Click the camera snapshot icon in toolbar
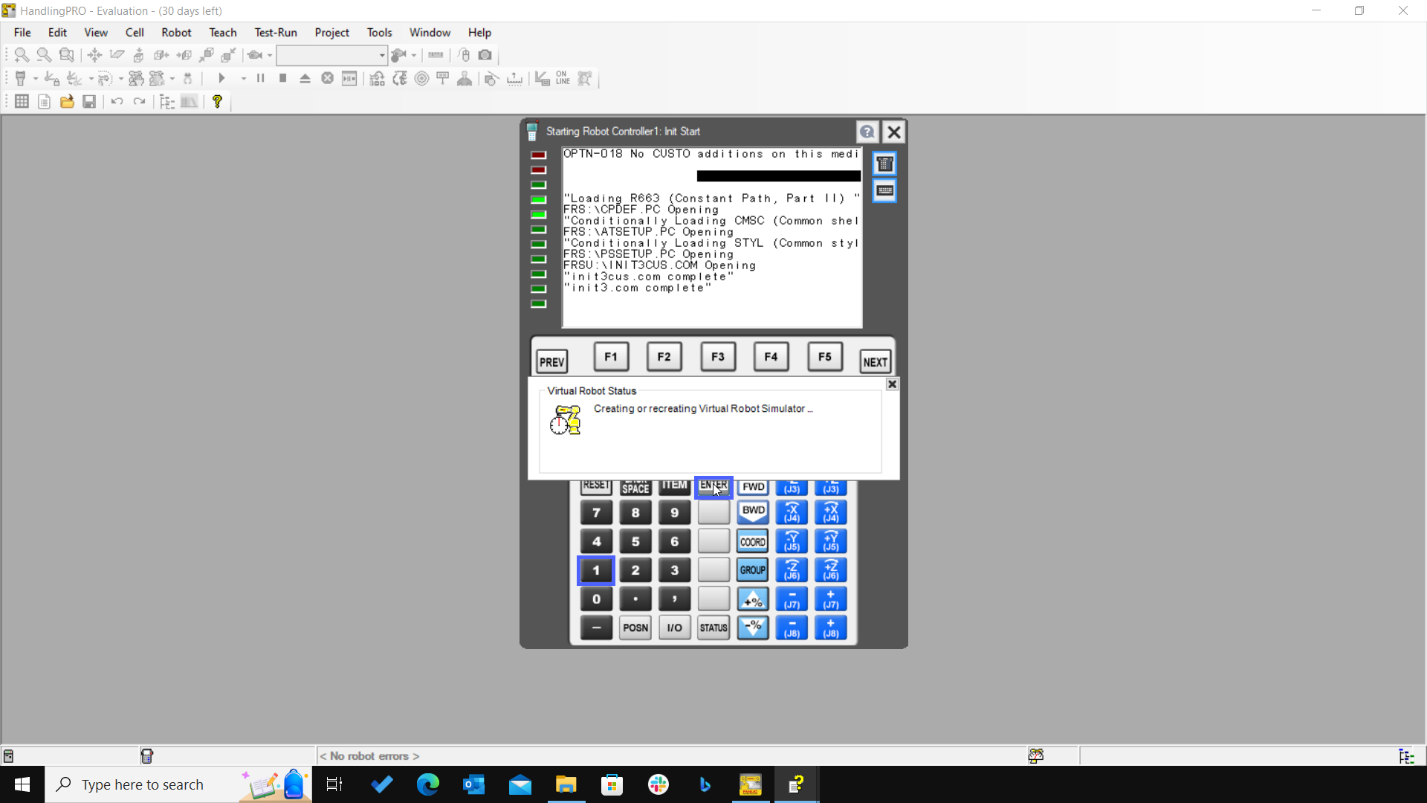This screenshot has width=1427, height=803. coord(485,55)
